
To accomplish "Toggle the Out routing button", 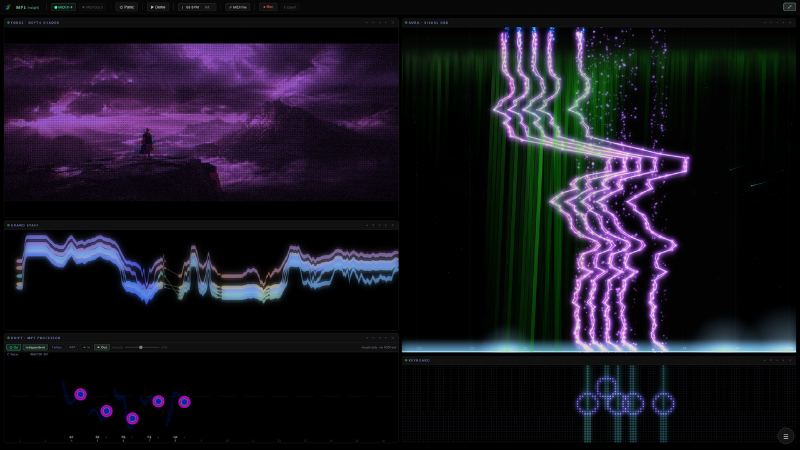I will point(102,347).
